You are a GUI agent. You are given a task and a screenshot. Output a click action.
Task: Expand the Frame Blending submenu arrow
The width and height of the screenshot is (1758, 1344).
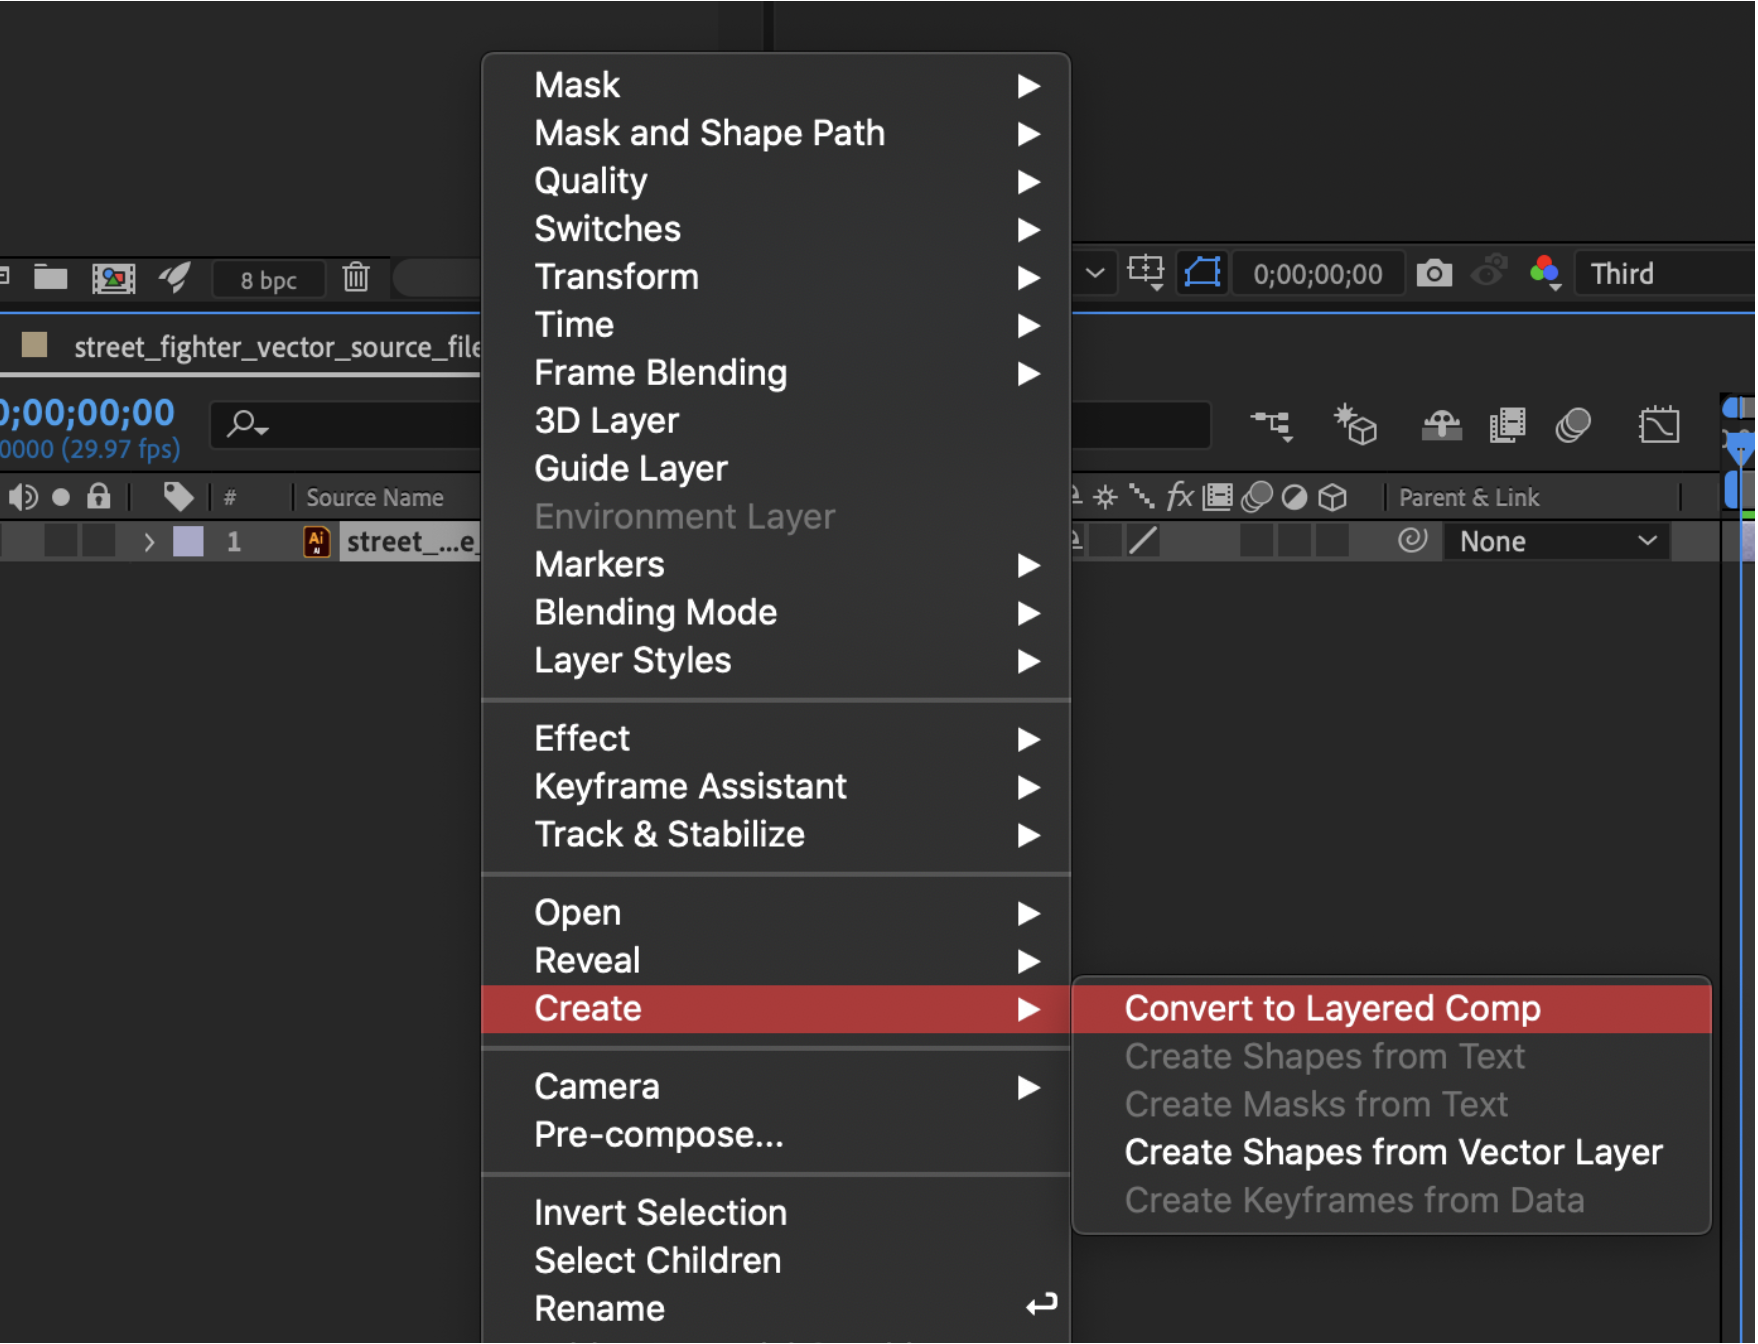click(x=1028, y=373)
